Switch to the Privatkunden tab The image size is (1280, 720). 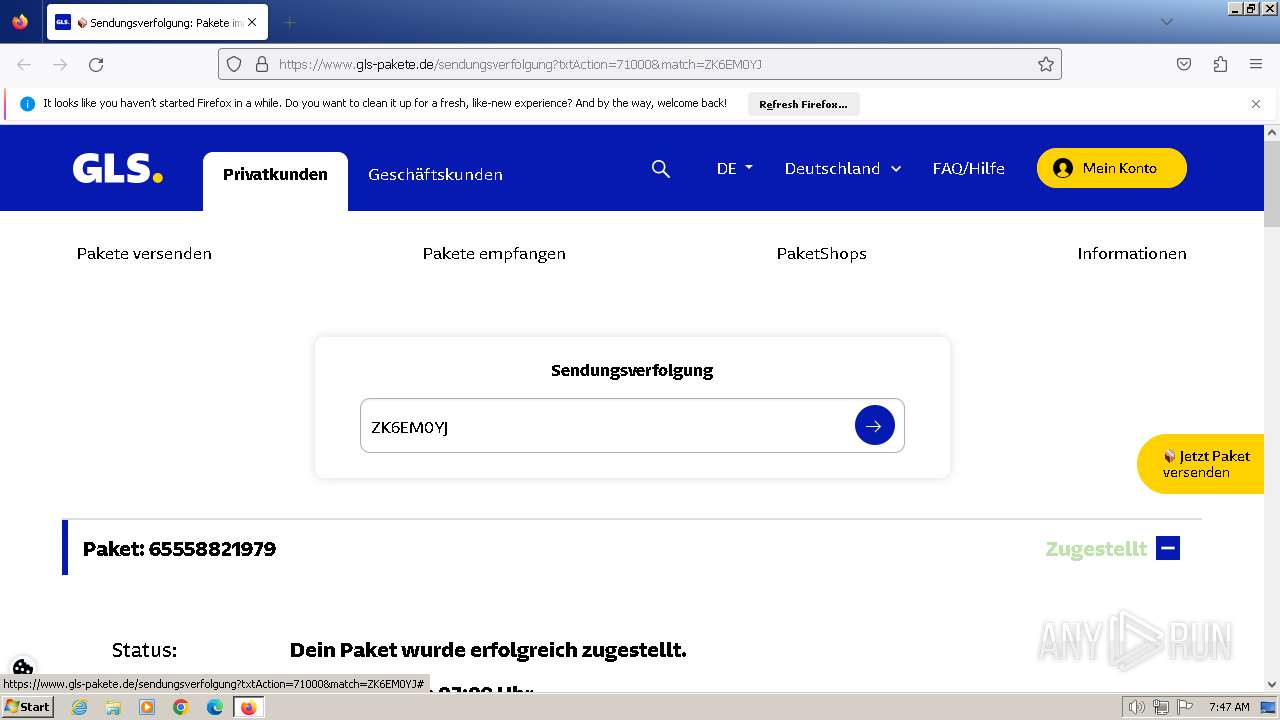pyautogui.click(x=275, y=175)
